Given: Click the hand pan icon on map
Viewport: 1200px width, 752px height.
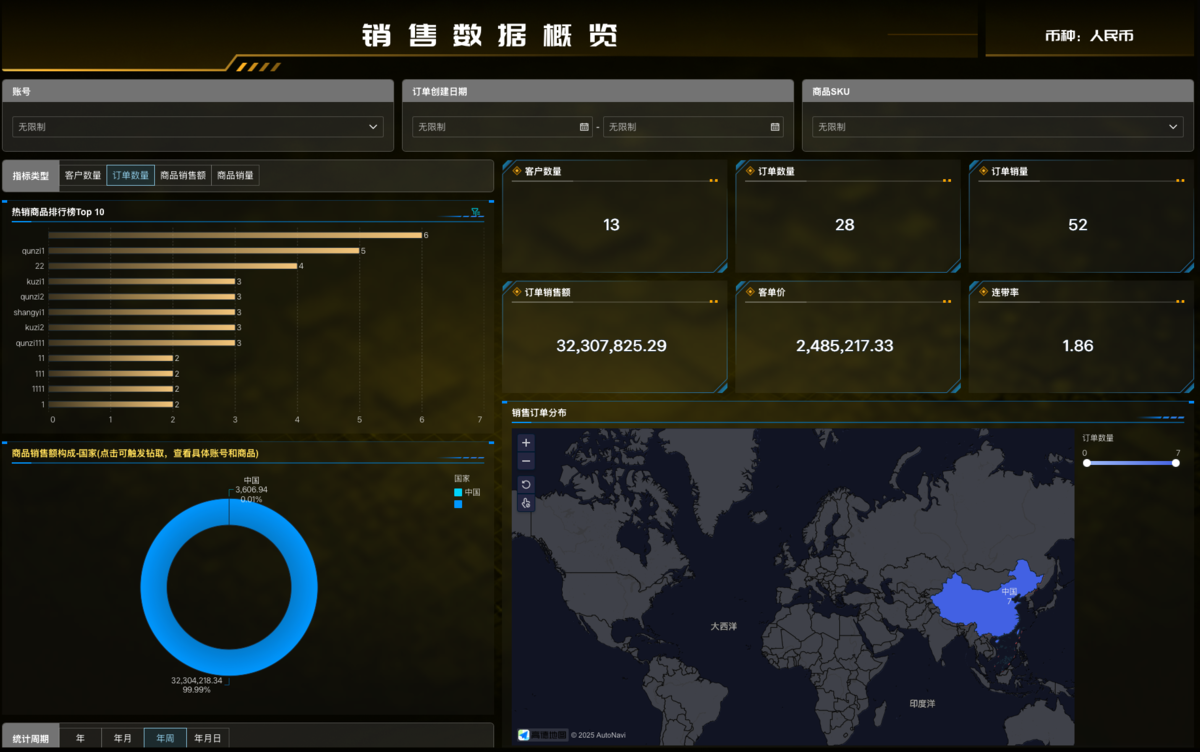Looking at the screenshot, I should 526,503.
